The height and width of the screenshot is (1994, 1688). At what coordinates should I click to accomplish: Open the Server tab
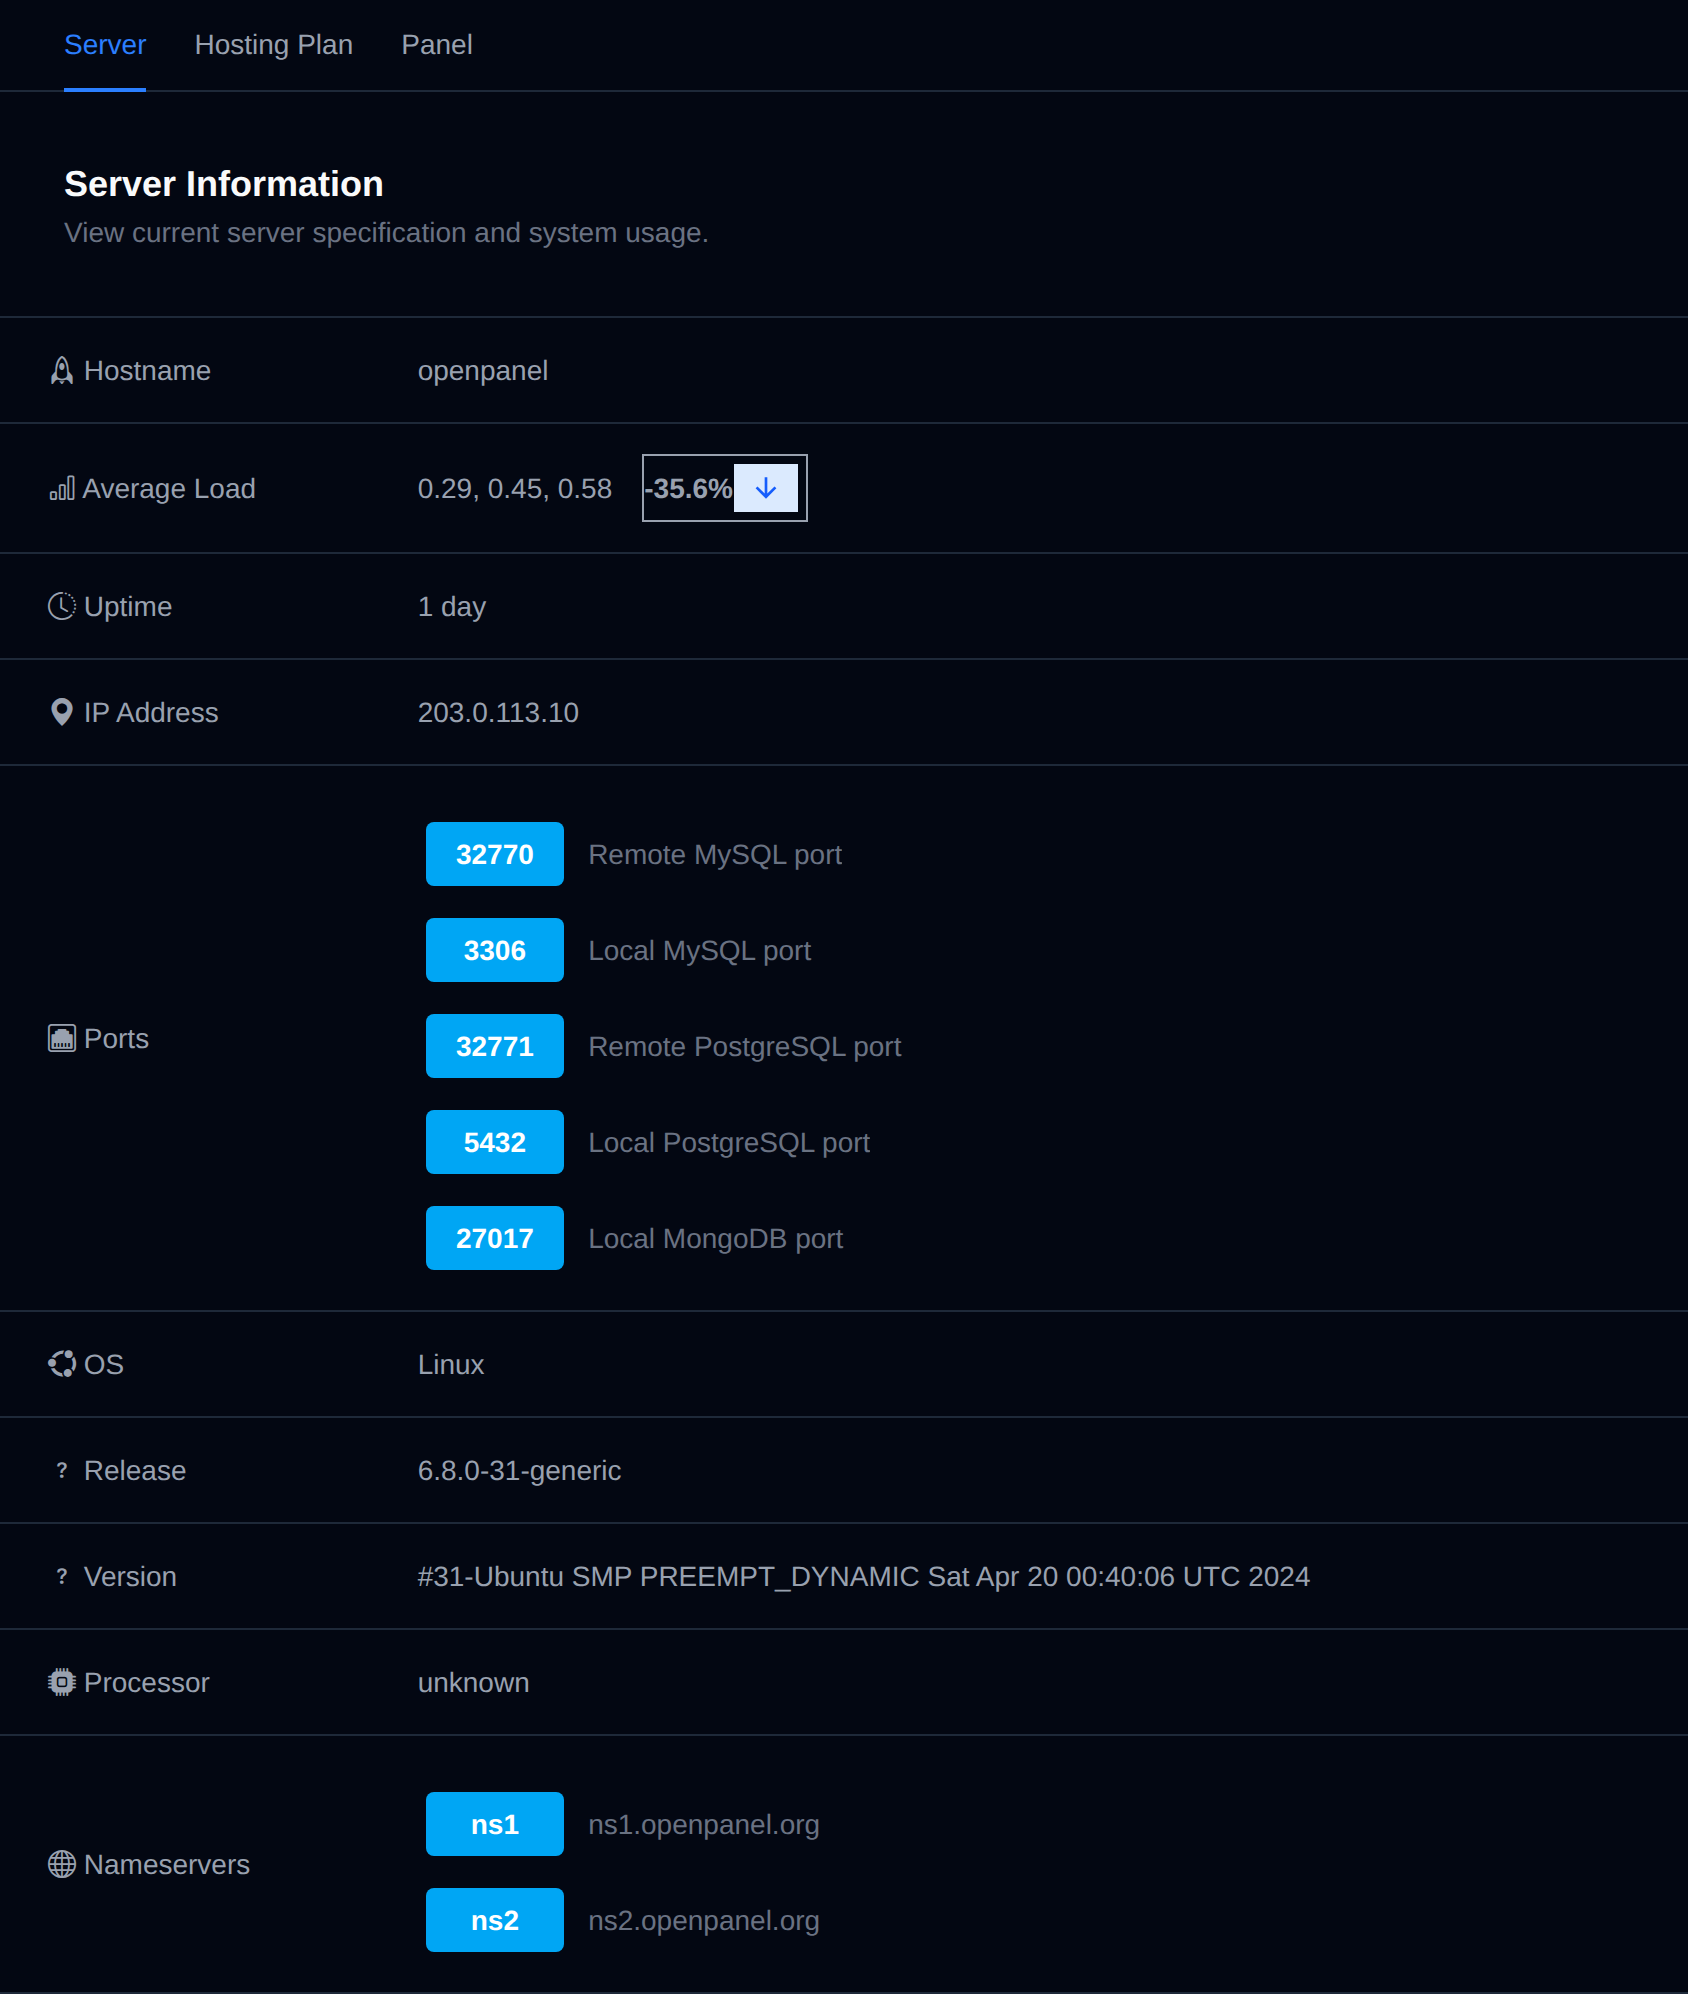pyautogui.click(x=105, y=45)
